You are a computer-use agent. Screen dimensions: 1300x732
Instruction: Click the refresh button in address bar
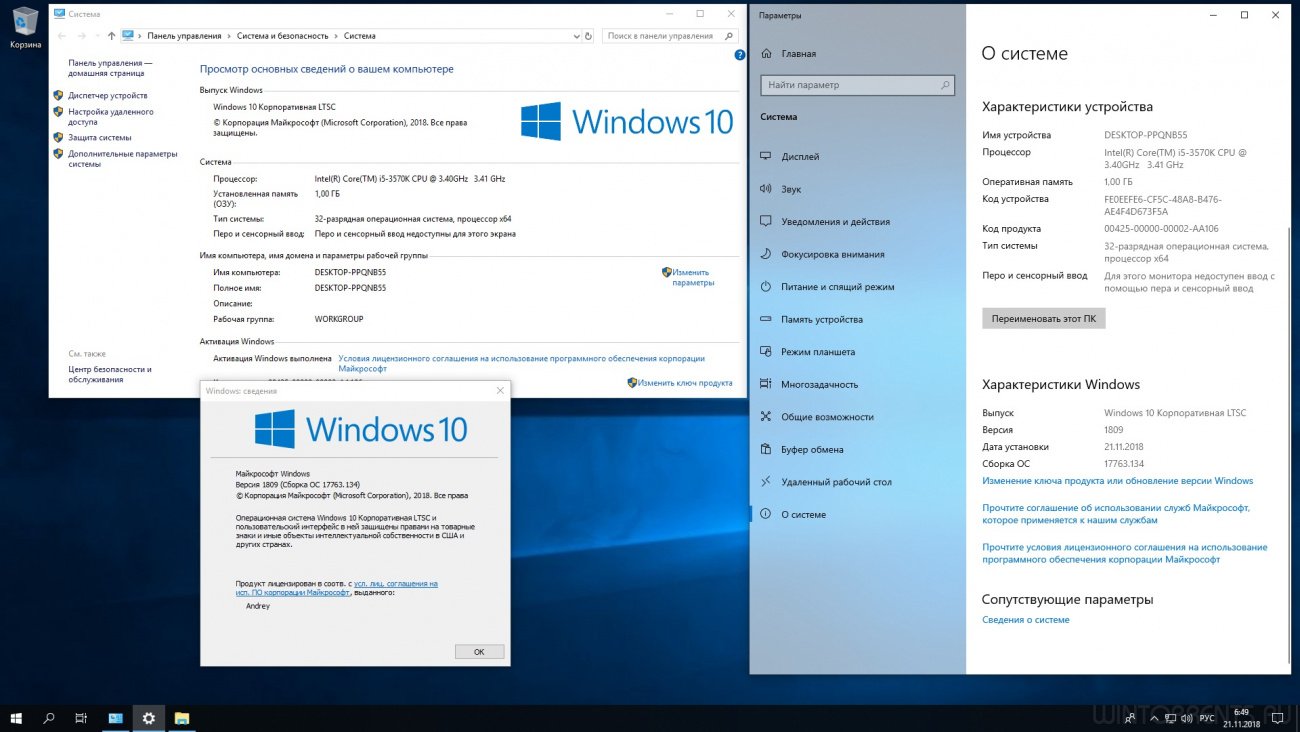click(587, 36)
